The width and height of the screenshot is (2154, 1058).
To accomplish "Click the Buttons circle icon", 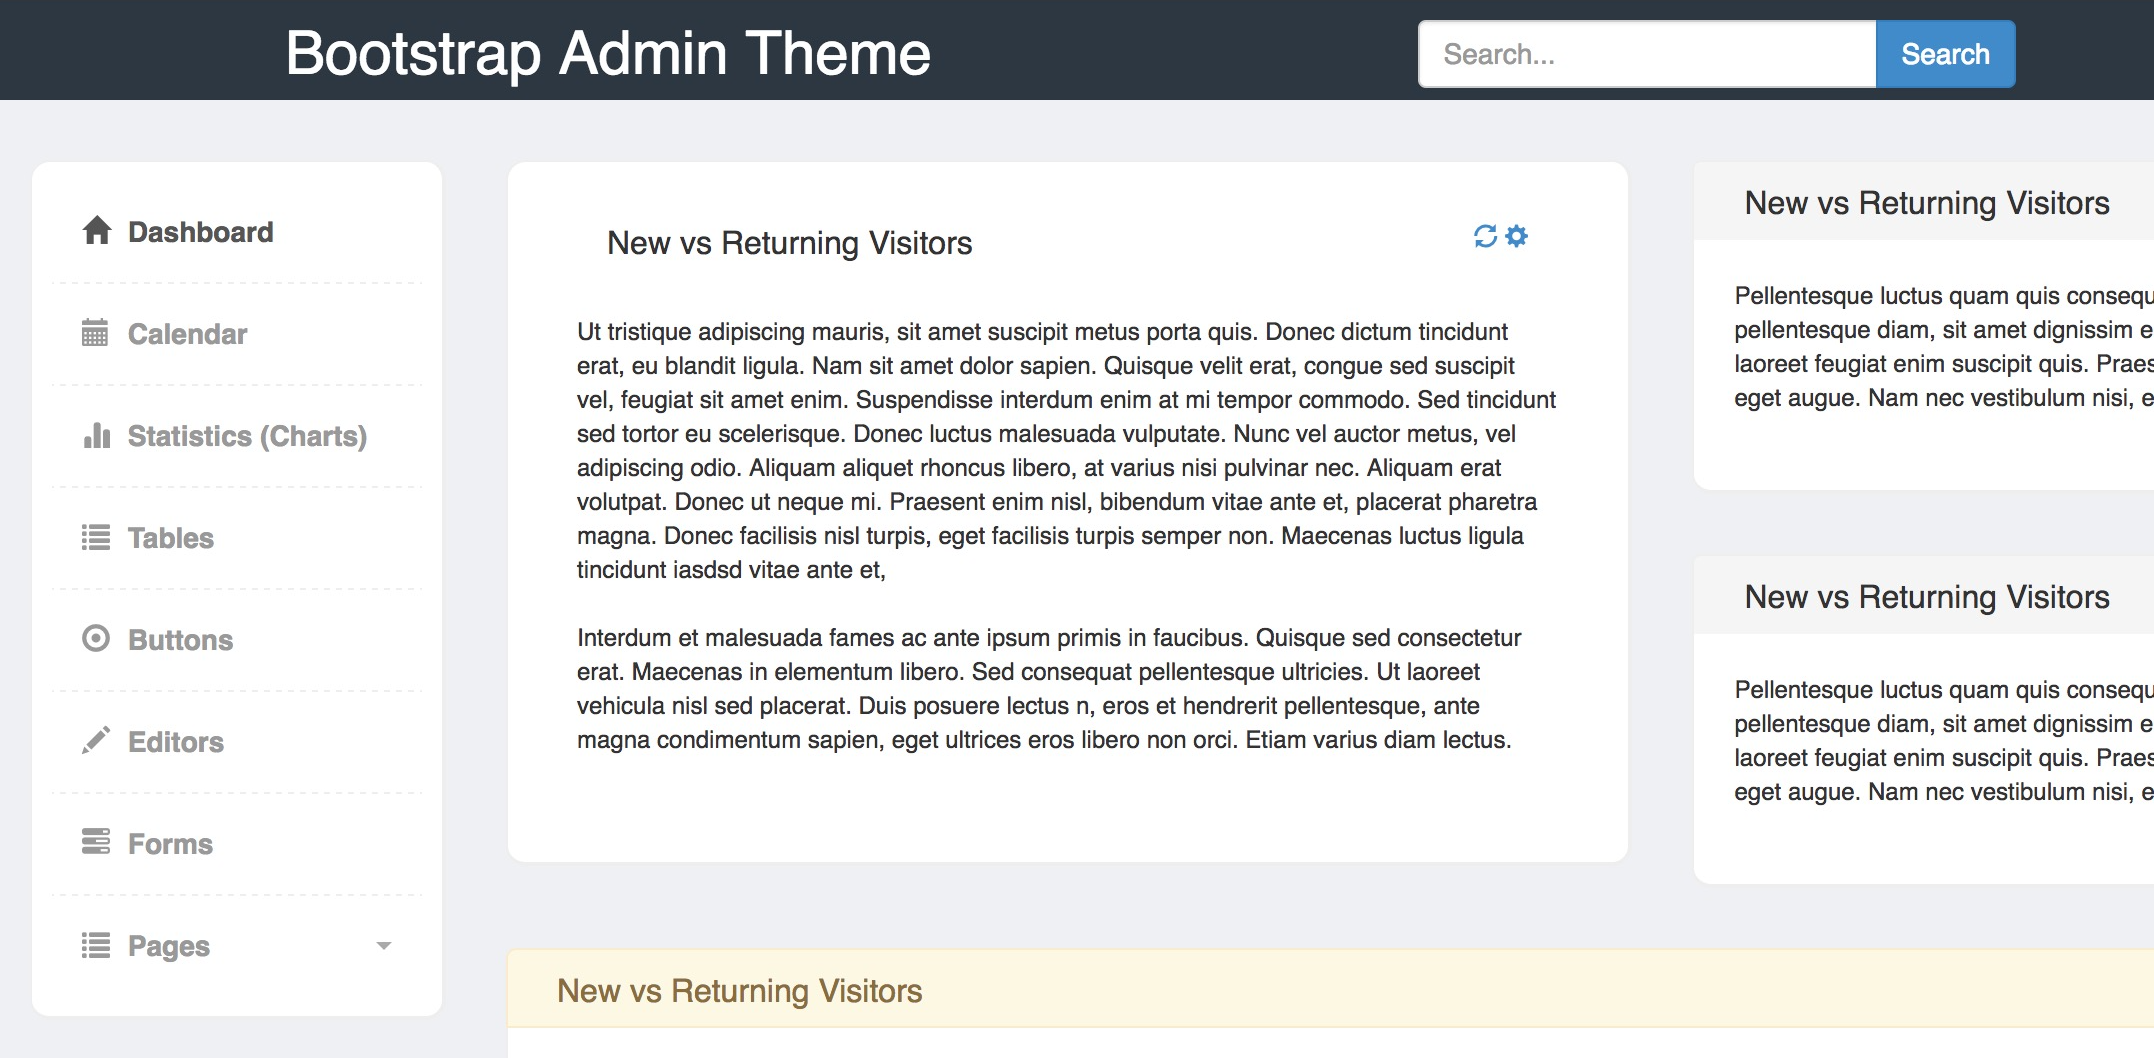I will click(96, 638).
